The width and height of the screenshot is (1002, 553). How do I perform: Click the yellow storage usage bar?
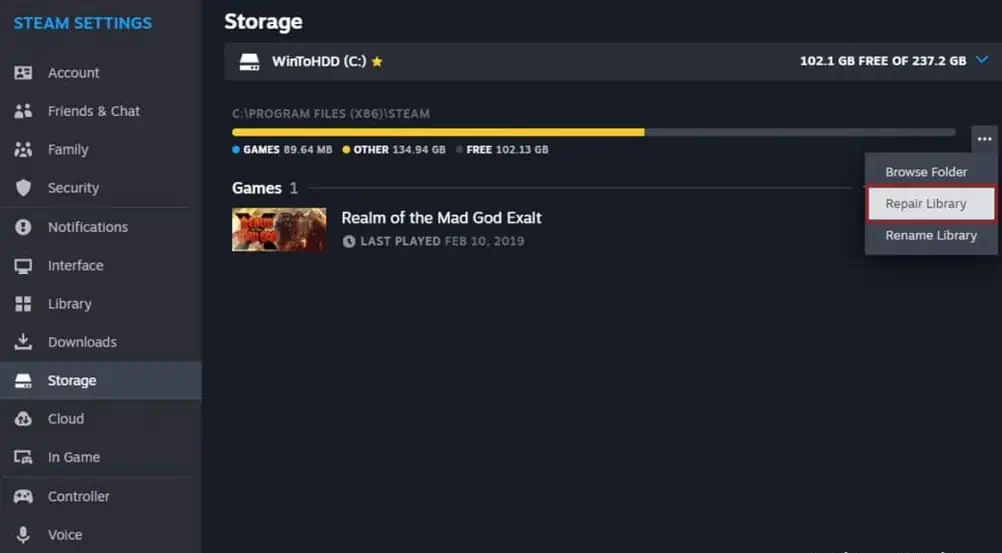(438, 132)
